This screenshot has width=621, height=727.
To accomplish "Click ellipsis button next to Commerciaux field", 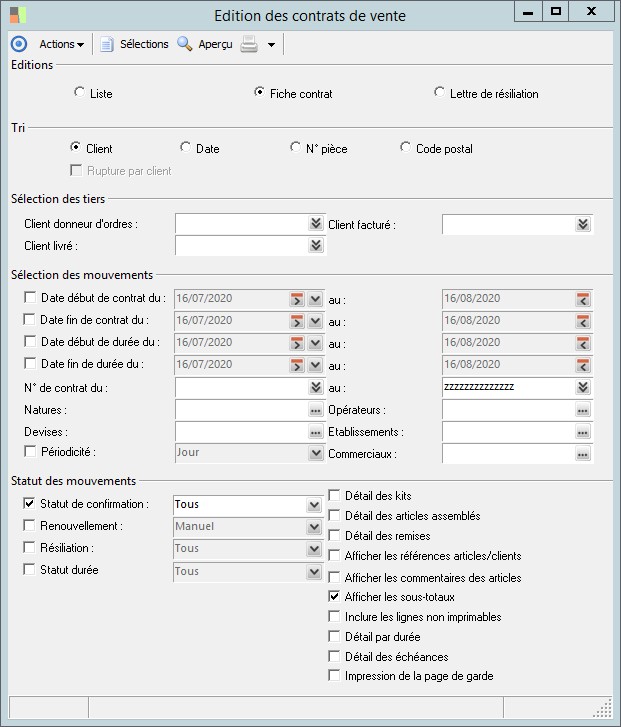I will tap(582, 454).
